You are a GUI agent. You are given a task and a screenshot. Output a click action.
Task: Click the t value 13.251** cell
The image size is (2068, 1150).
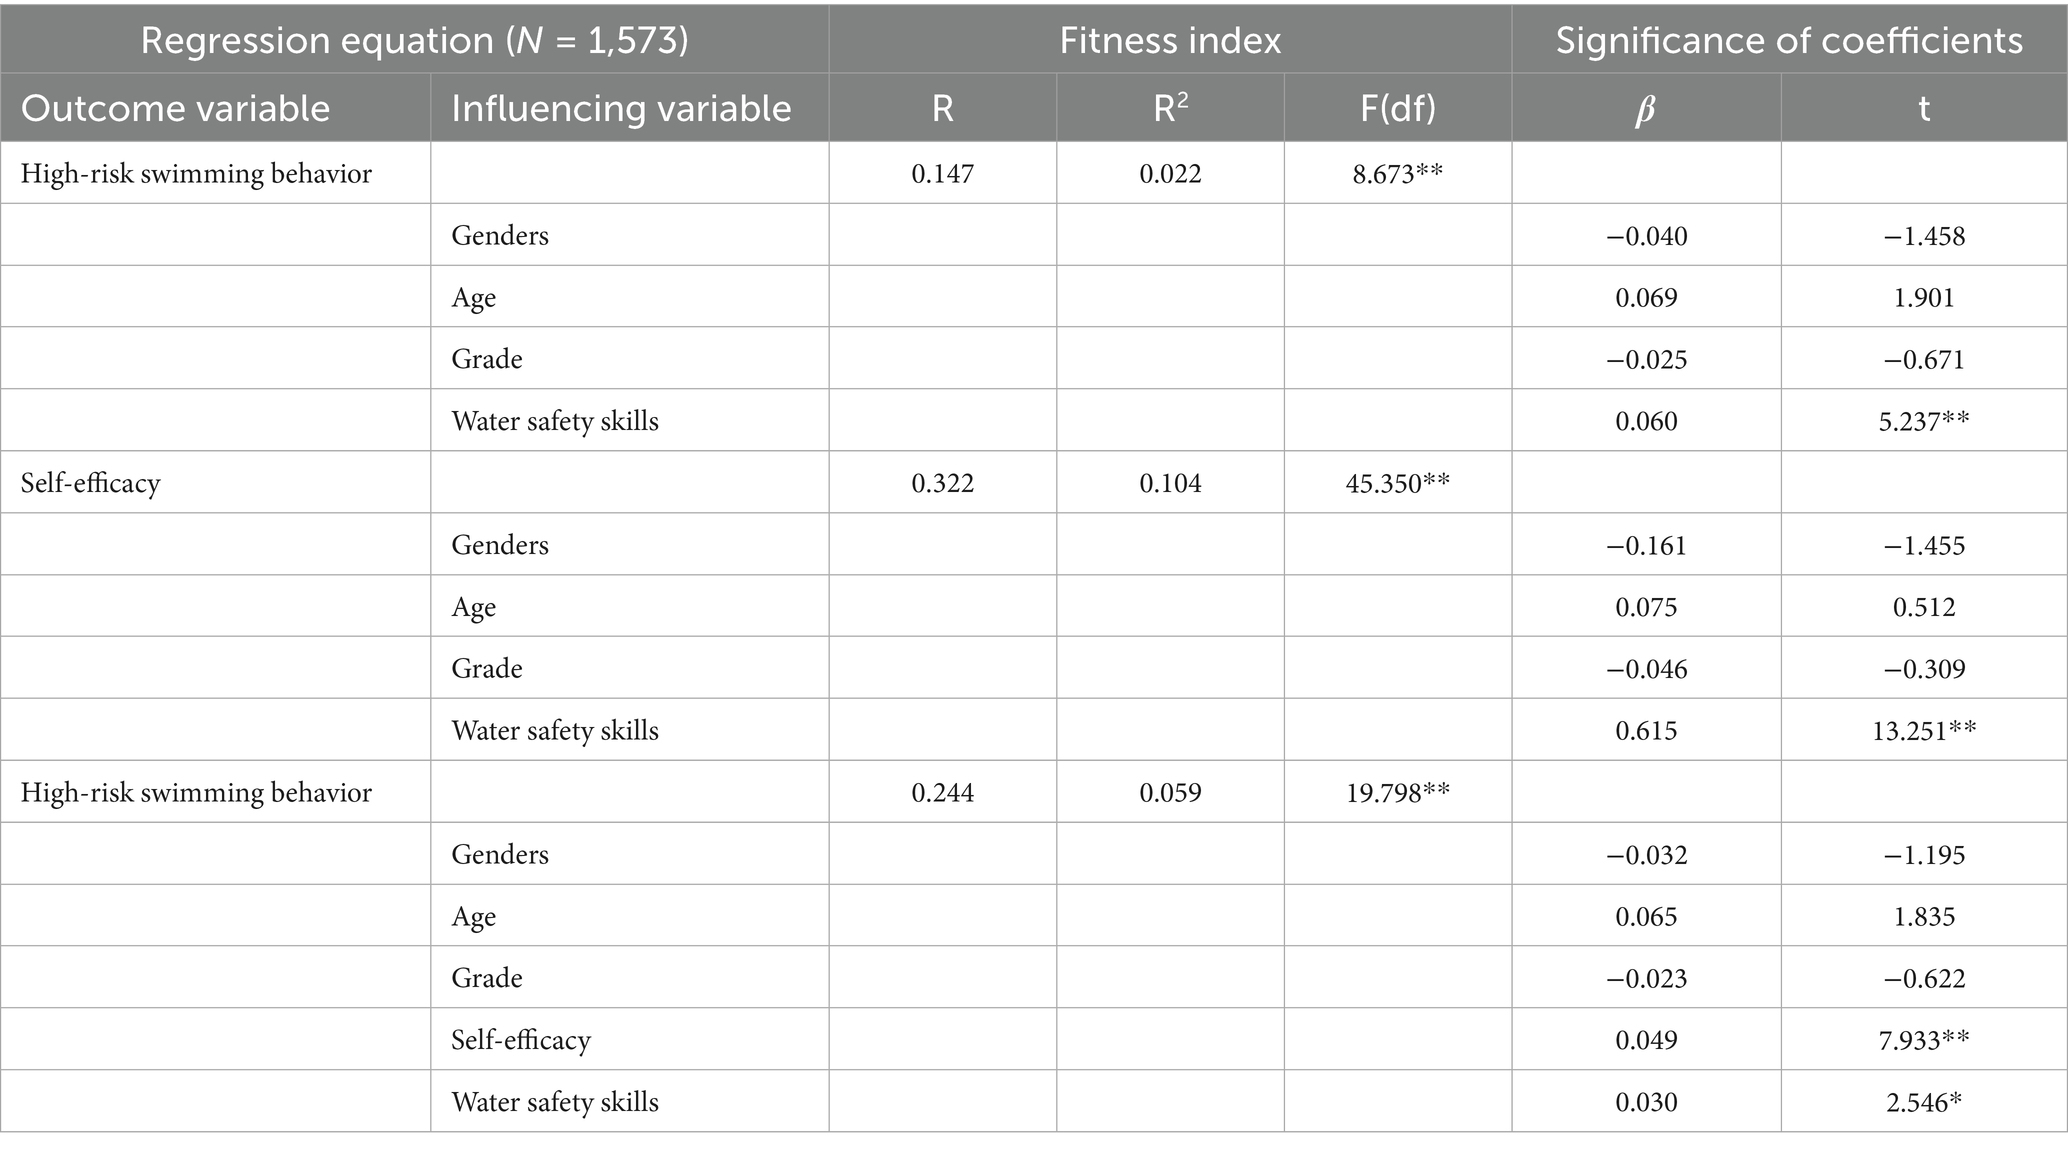click(x=1923, y=731)
